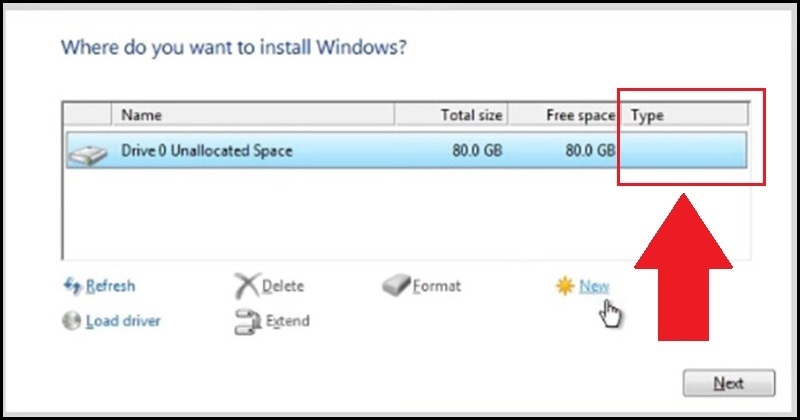Select Drive 0 Unallocated Space row
This screenshot has width=800, height=420.
pyautogui.click(x=300, y=151)
